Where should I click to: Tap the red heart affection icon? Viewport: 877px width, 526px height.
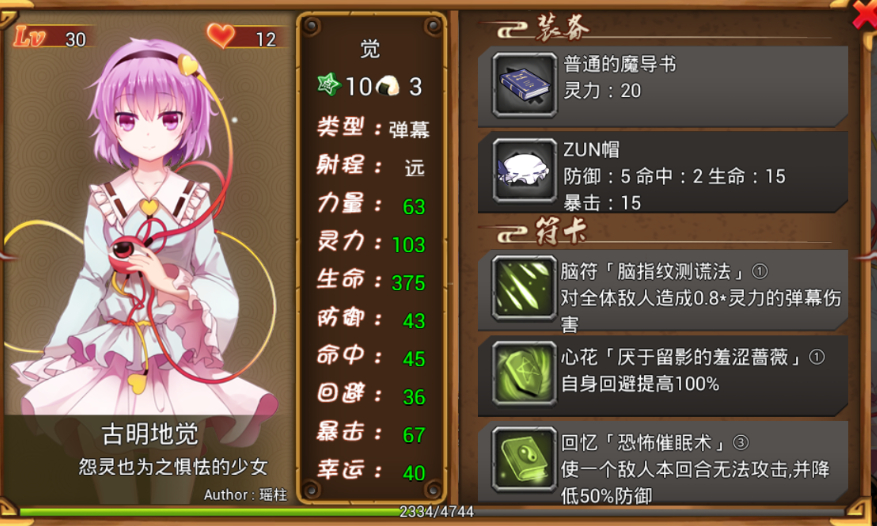(221, 35)
